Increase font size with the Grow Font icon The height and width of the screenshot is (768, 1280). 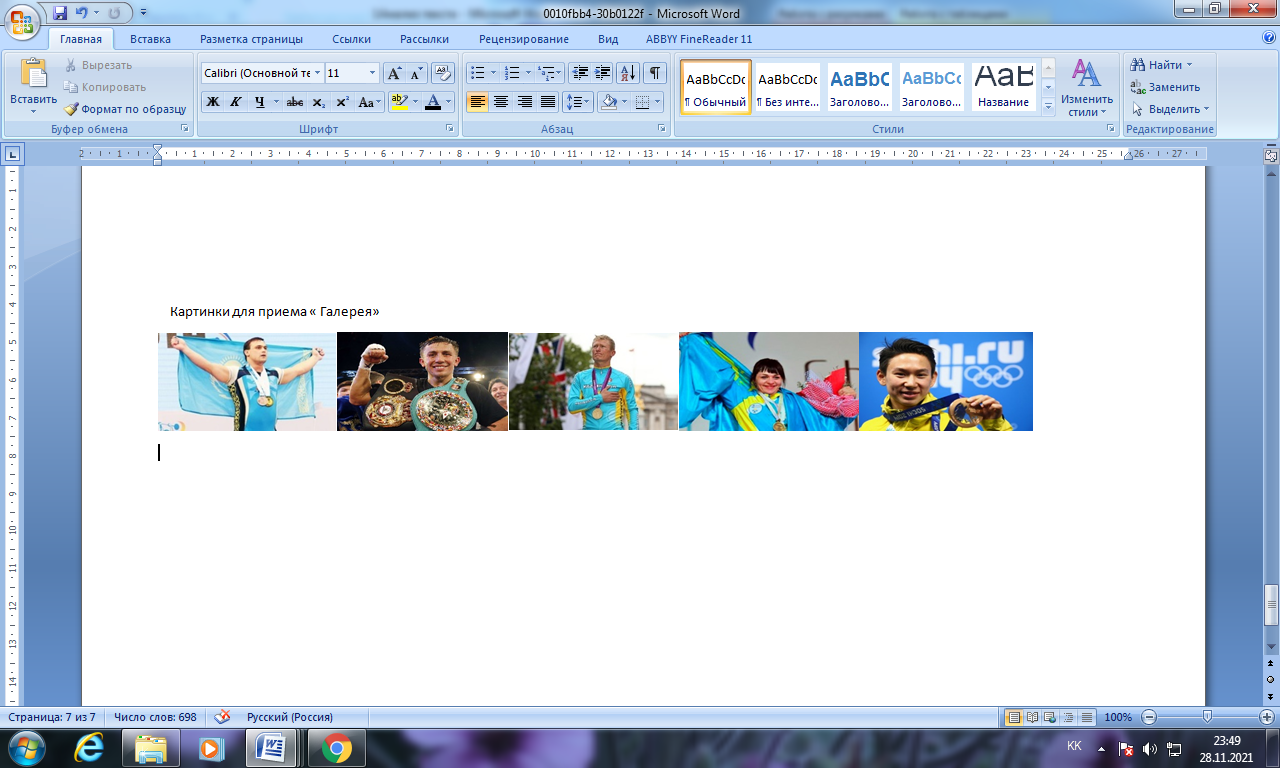[x=394, y=73]
